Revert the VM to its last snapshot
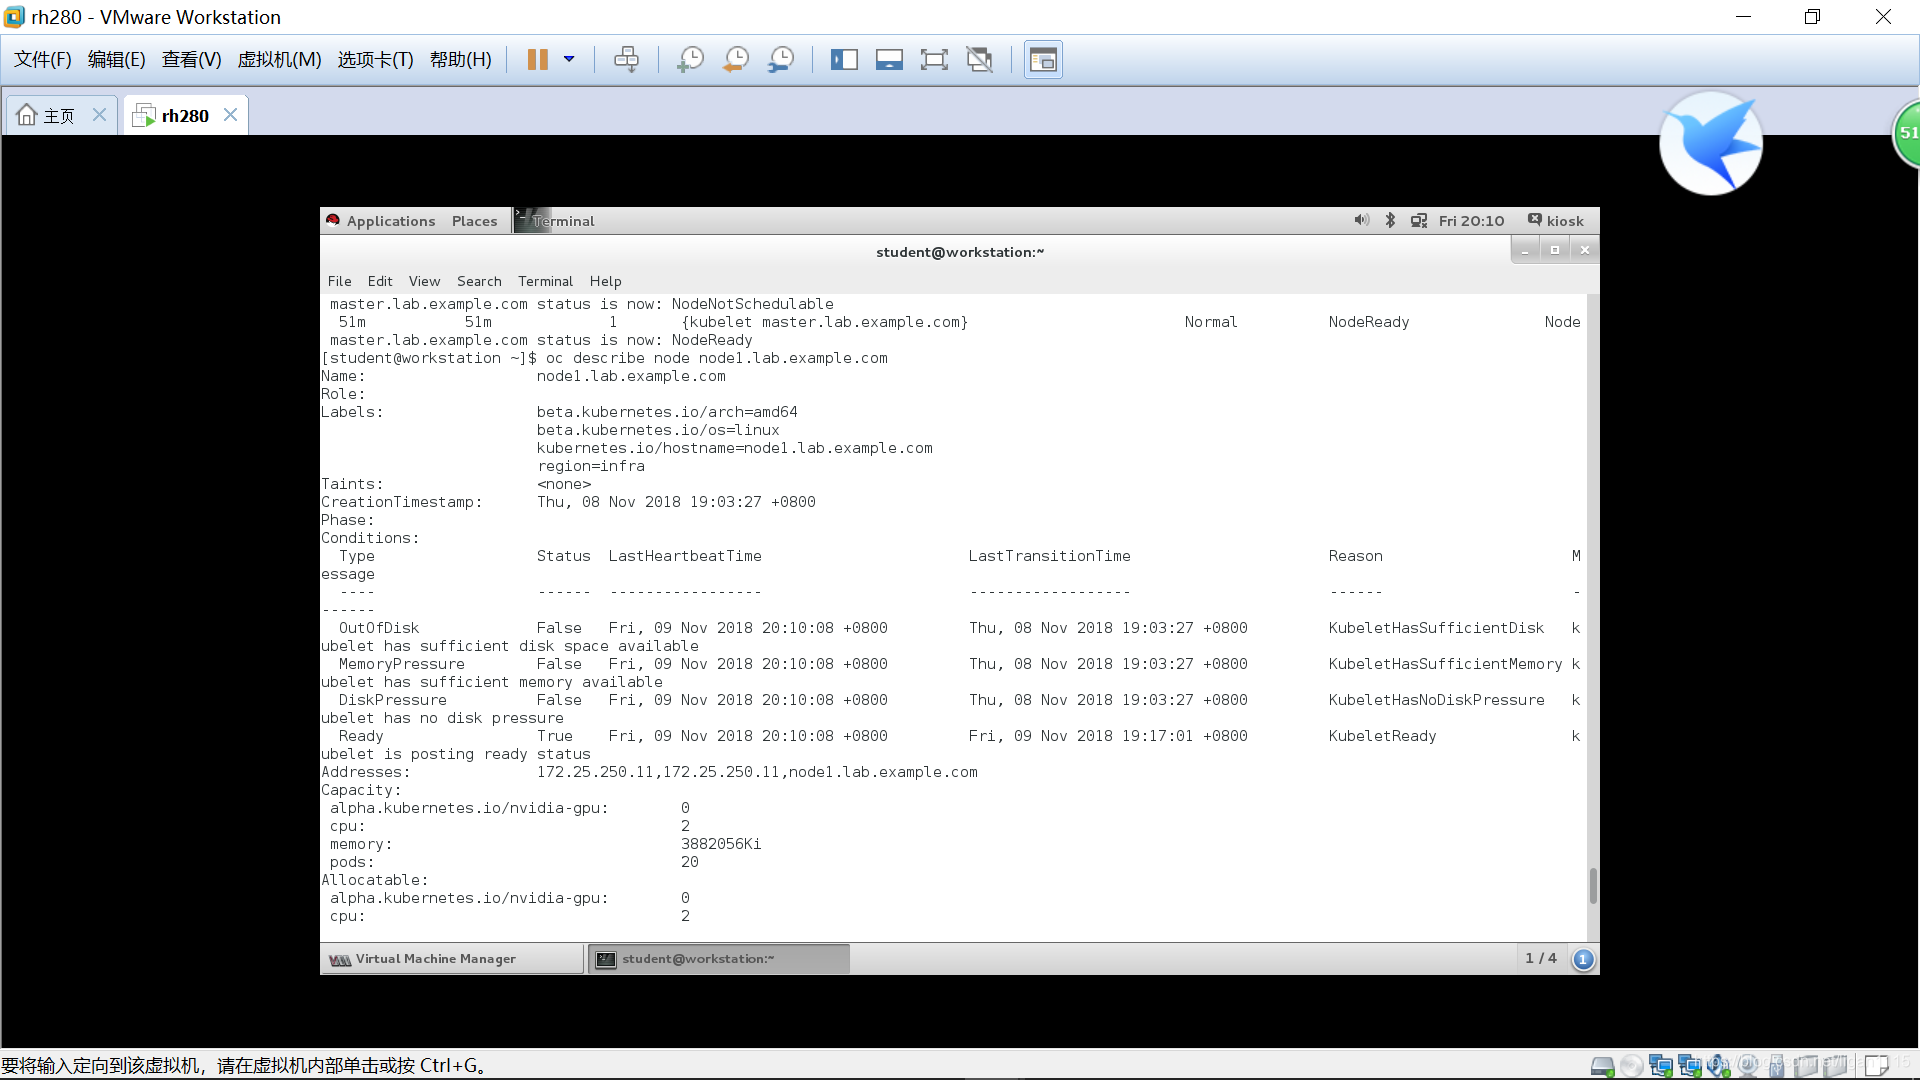The width and height of the screenshot is (1920, 1080). (x=736, y=59)
